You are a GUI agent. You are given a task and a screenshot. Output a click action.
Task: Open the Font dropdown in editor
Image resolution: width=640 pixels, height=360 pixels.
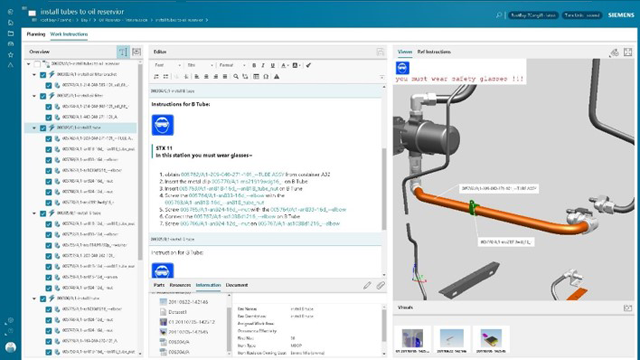coord(167,65)
